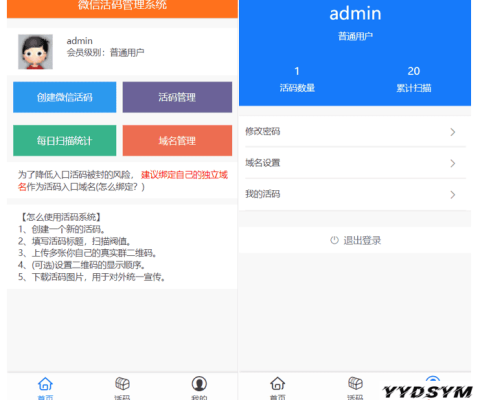
Task: Open 我的活码 menu row
Action: pos(355,194)
